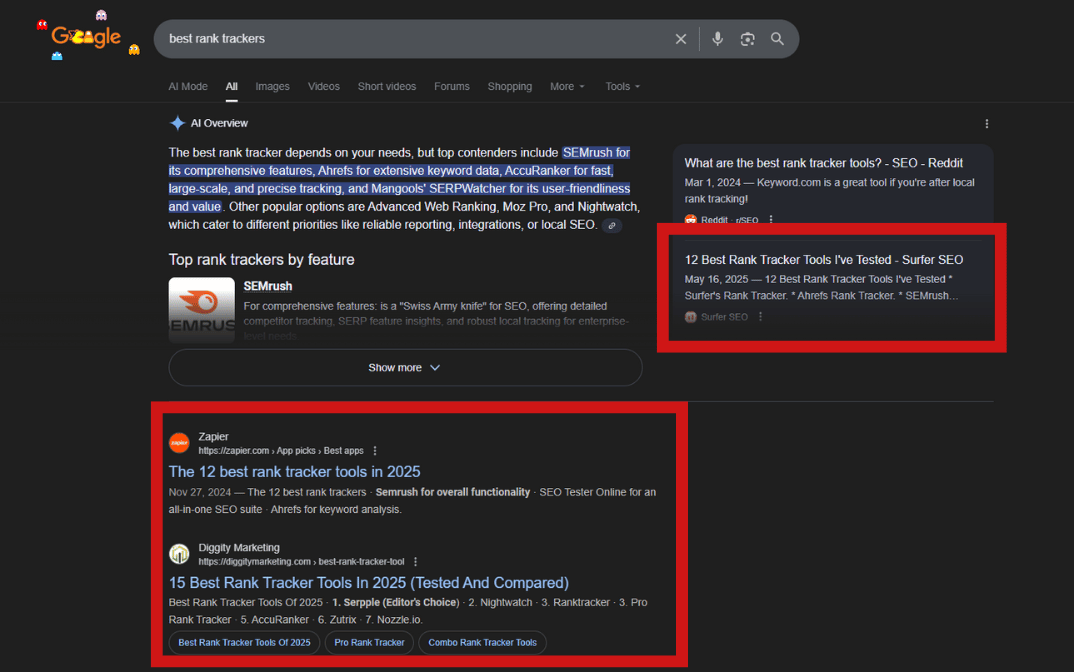Expand the Tools dropdown
This screenshot has width=1074, height=672.
point(622,86)
